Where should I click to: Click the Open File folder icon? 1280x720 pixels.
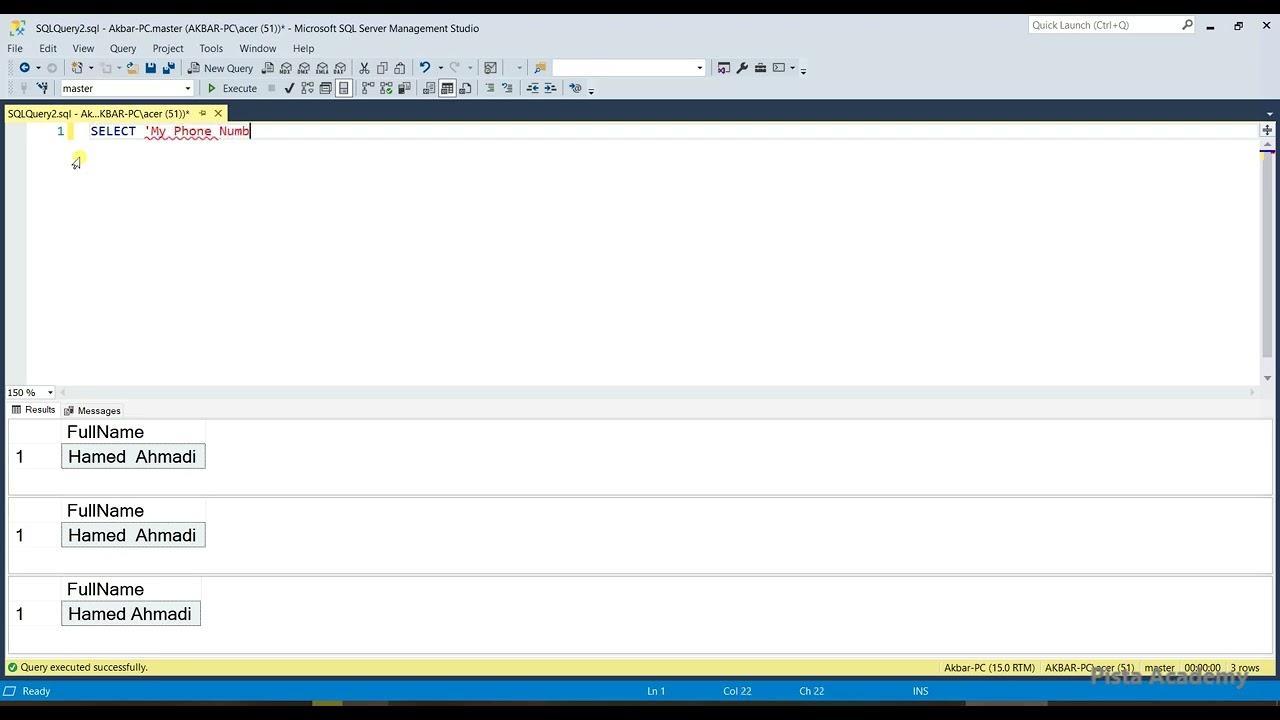[x=132, y=68]
